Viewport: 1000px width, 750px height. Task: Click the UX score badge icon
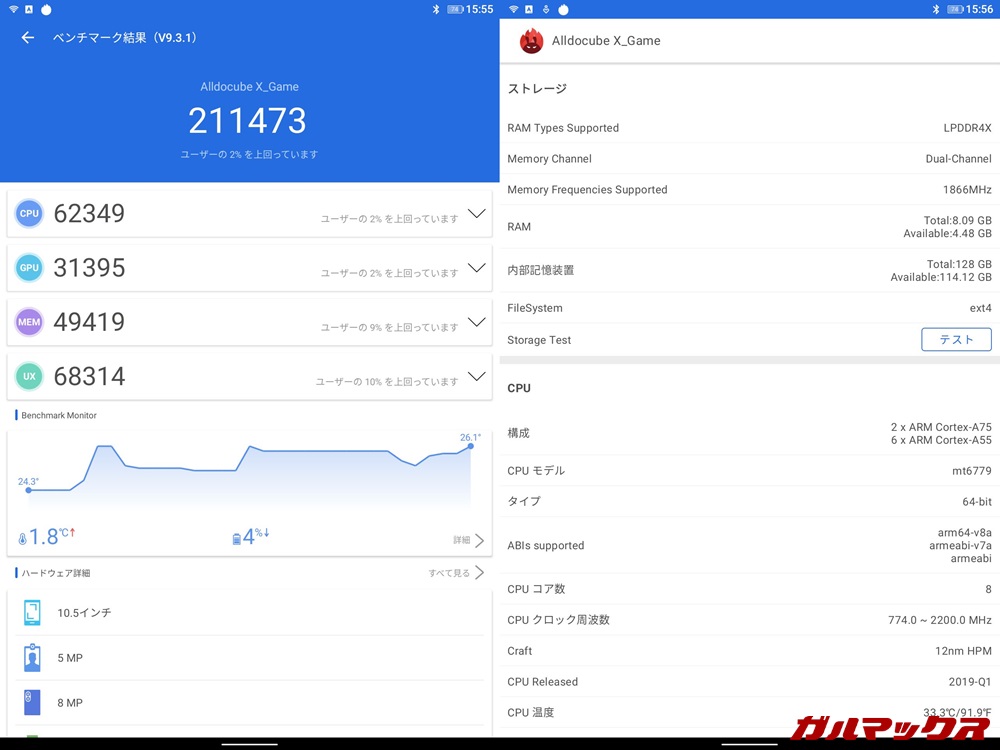(29, 376)
